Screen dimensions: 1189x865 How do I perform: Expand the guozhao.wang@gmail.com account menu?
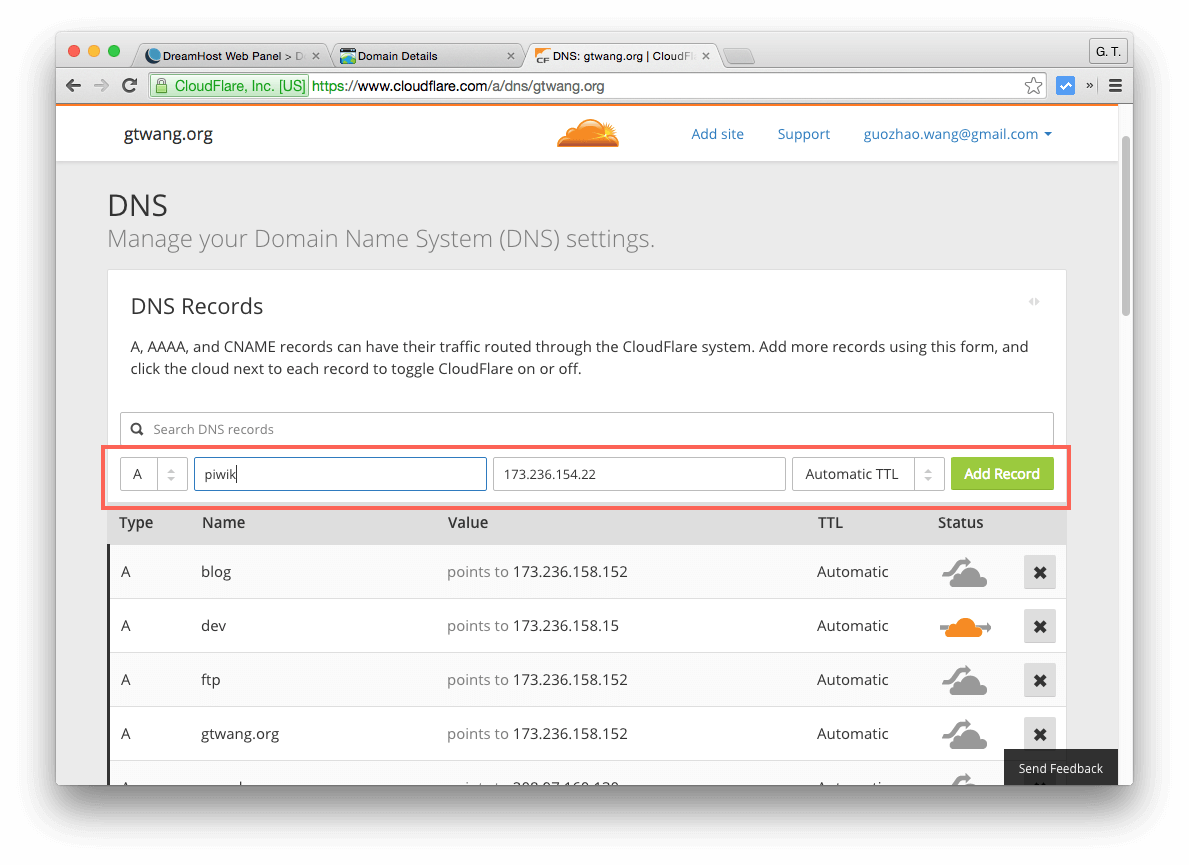957,133
